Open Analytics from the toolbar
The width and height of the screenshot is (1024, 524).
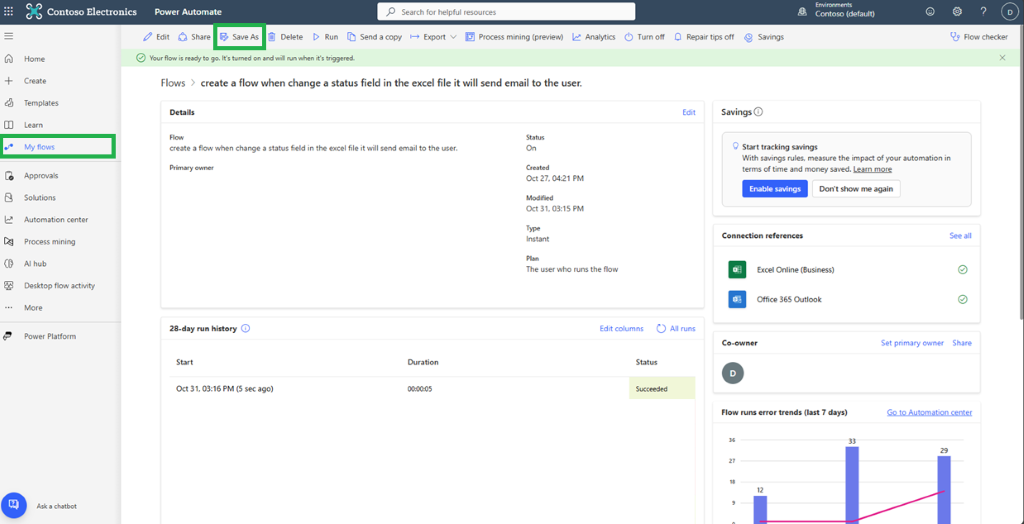click(x=594, y=37)
